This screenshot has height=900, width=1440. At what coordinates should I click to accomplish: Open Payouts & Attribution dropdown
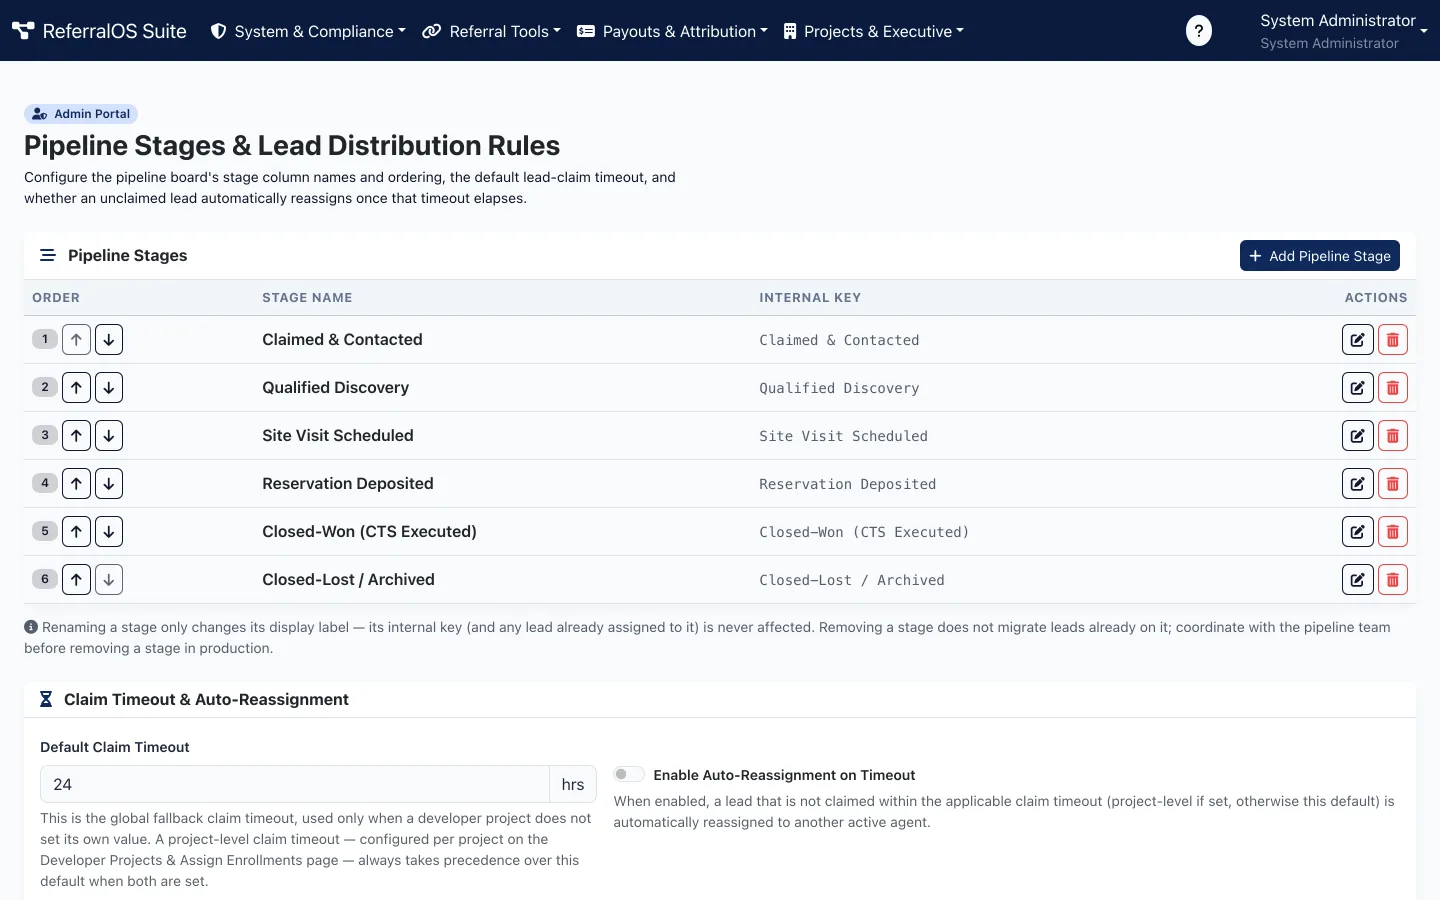click(673, 31)
